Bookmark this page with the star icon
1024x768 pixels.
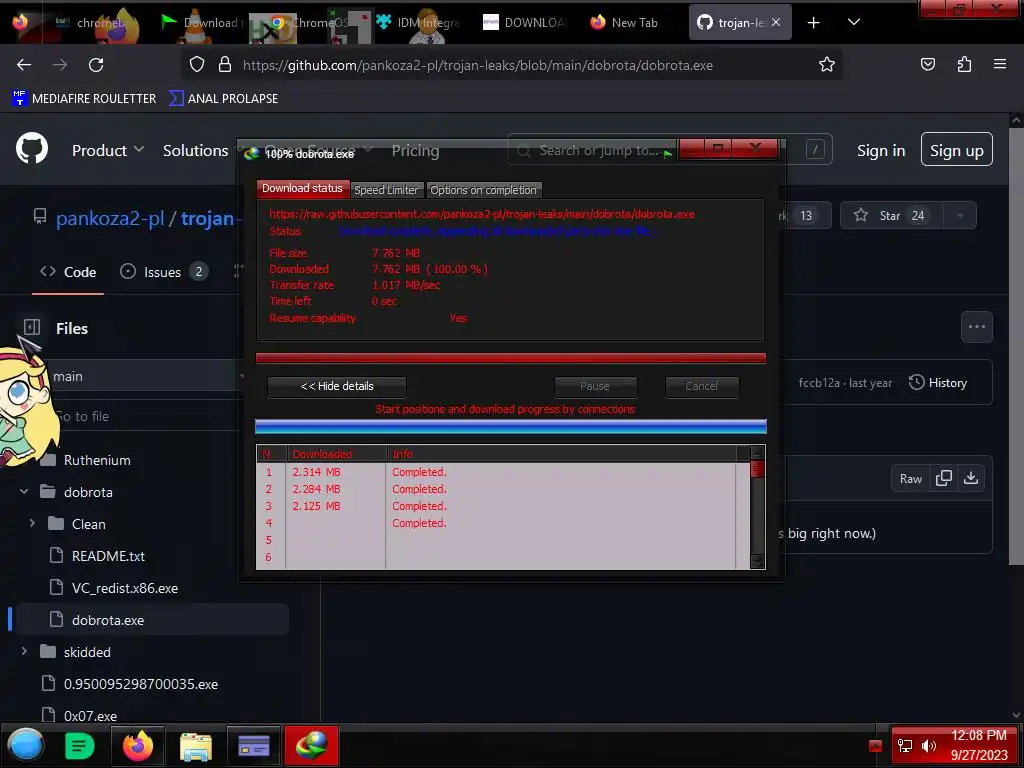click(827, 65)
